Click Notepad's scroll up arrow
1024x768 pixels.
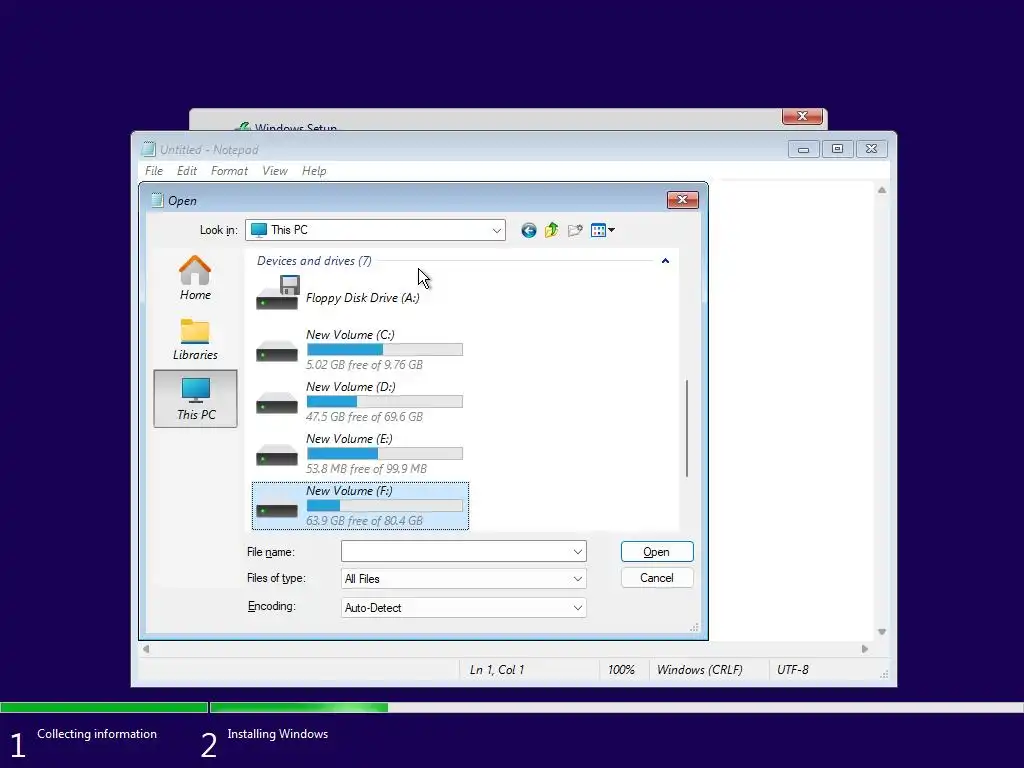click(x=882, y=190)
